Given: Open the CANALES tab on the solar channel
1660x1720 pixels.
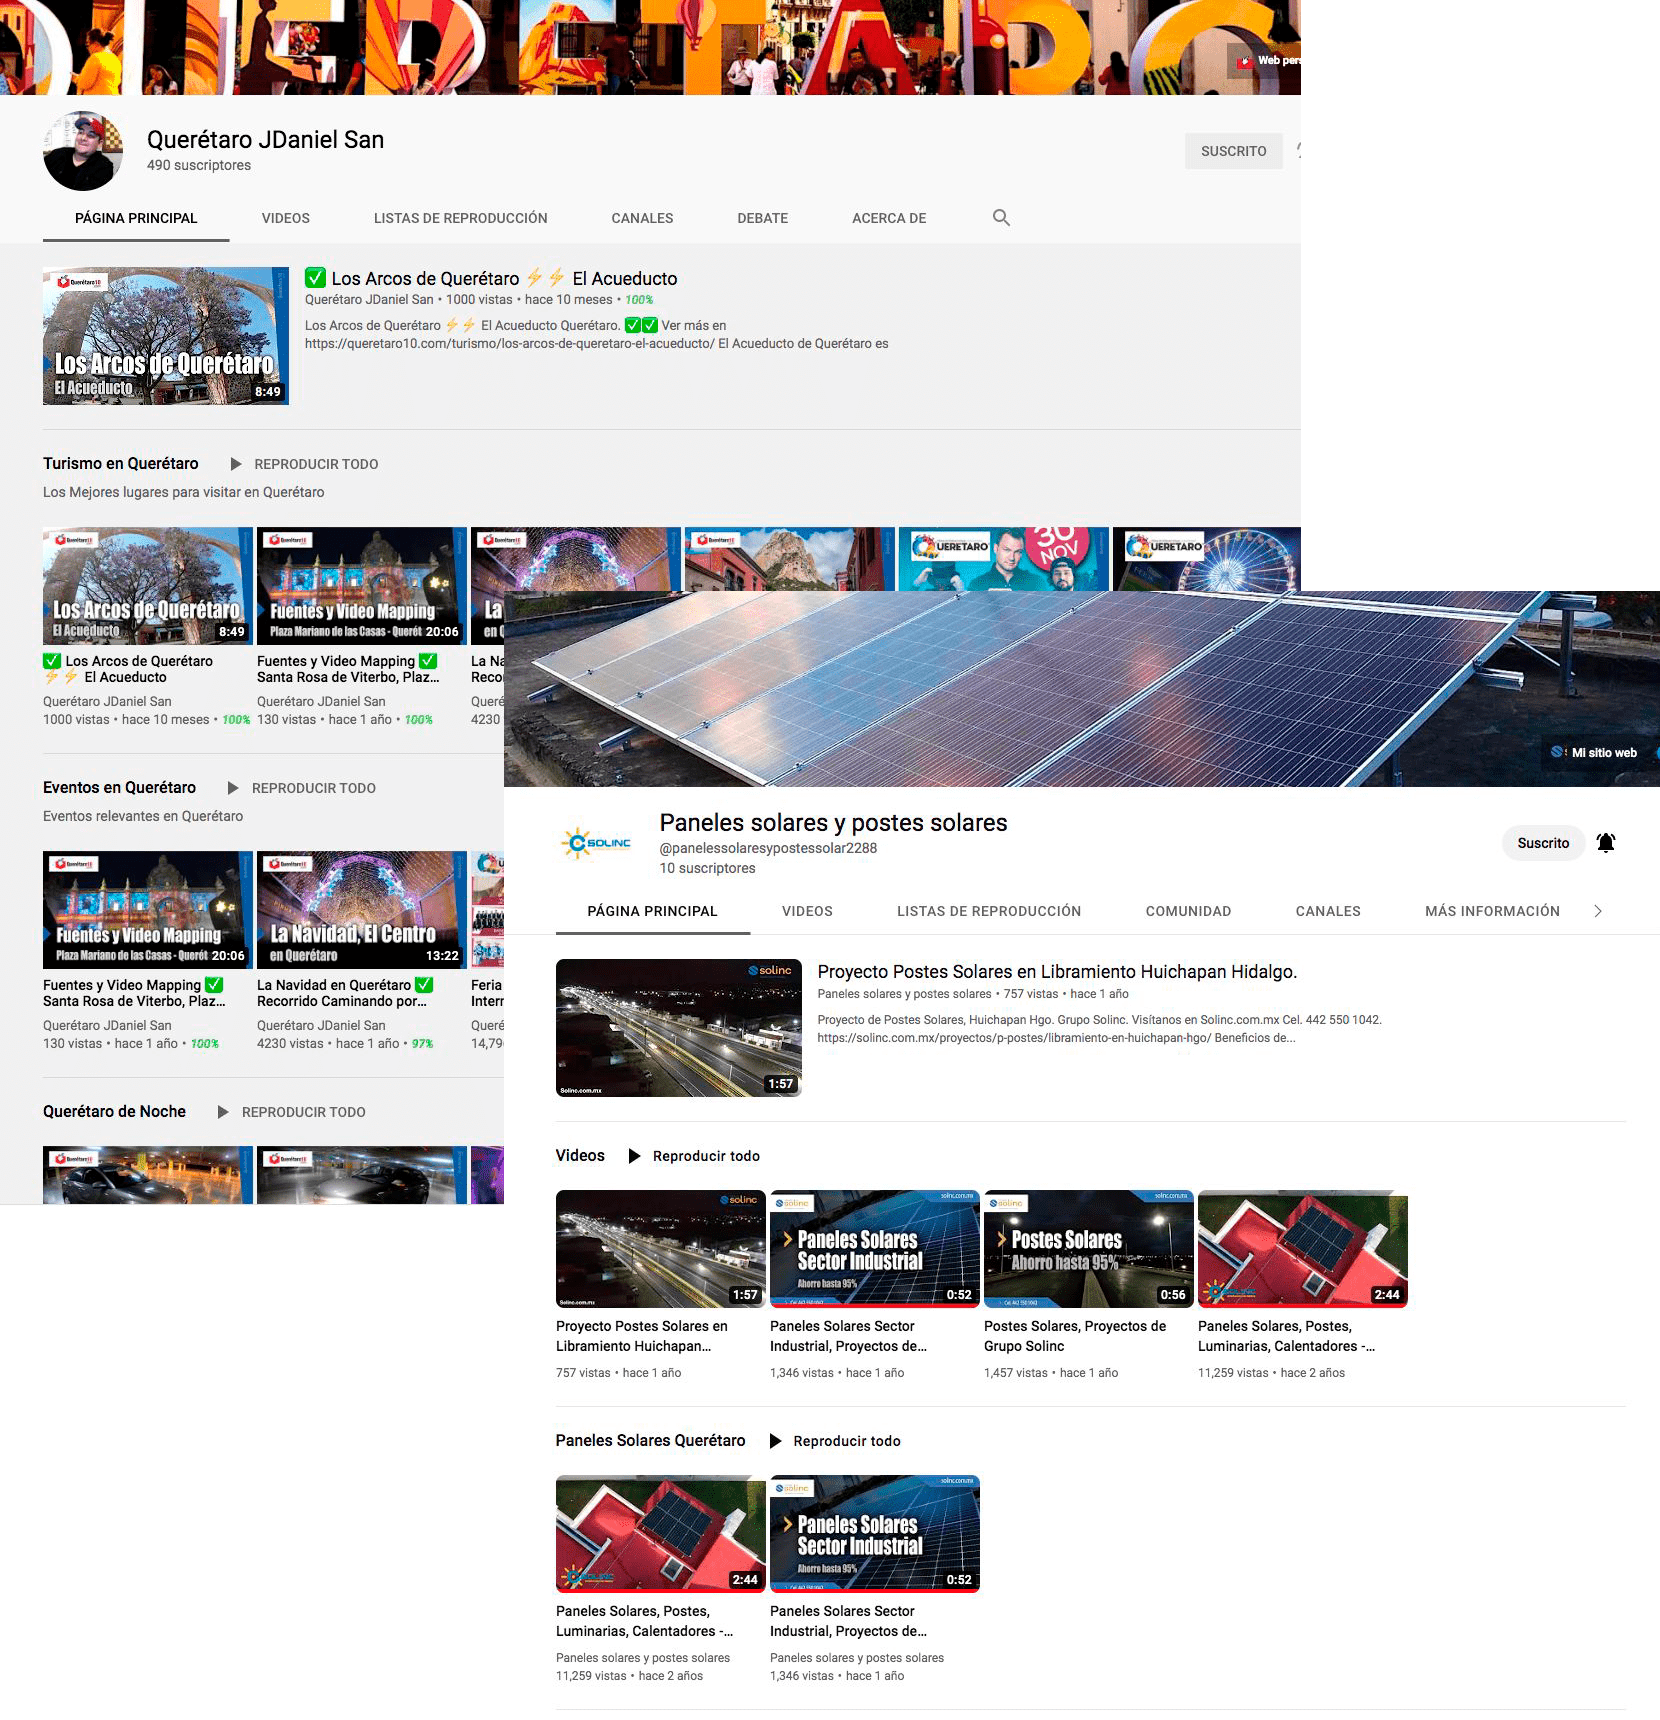Looking at the screenshot, I should (1328, 911).
